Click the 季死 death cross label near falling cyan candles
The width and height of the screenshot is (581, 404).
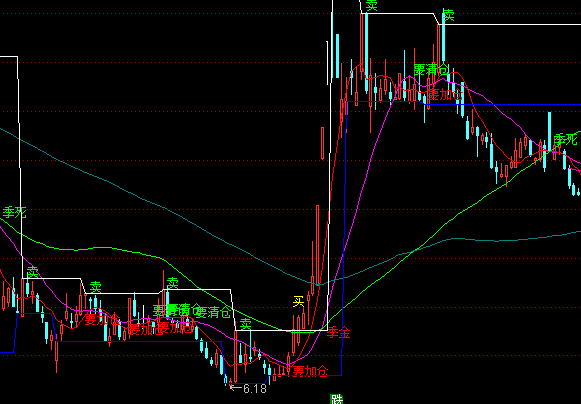tap(565, 140)
